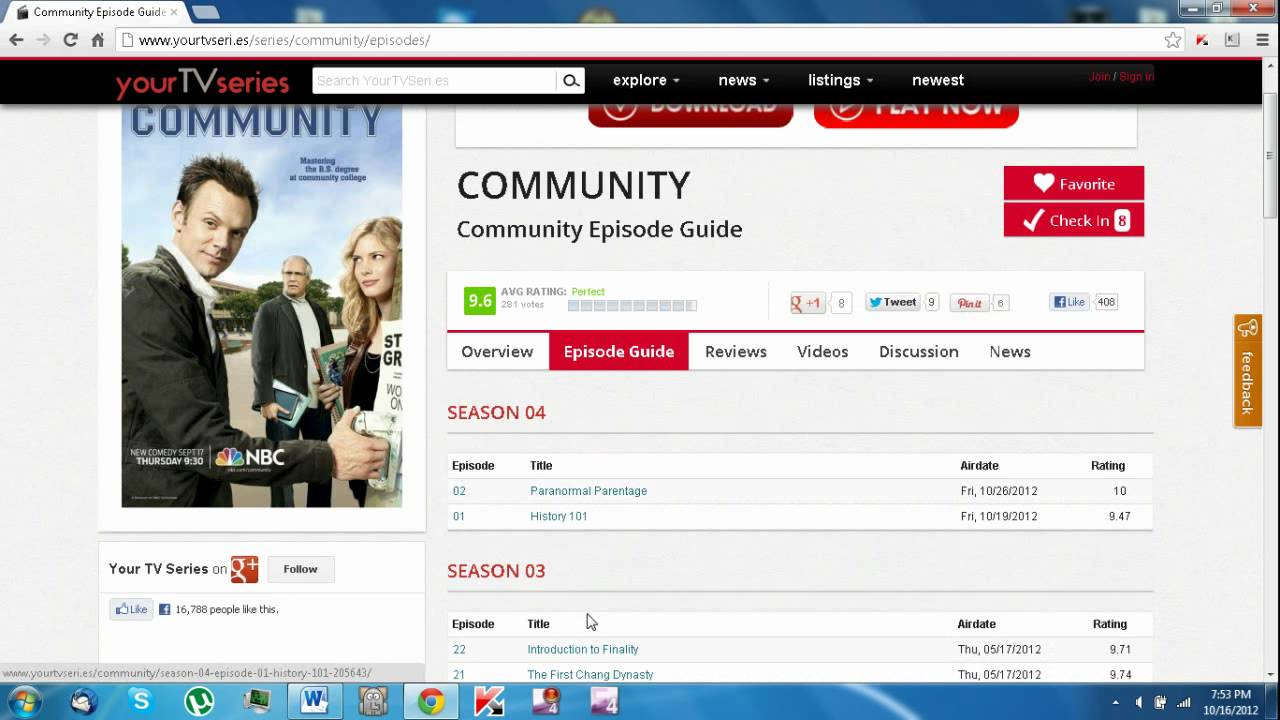Click the Community poster image
Screen dimensions: 1280x720
click(x=262, y=305)
